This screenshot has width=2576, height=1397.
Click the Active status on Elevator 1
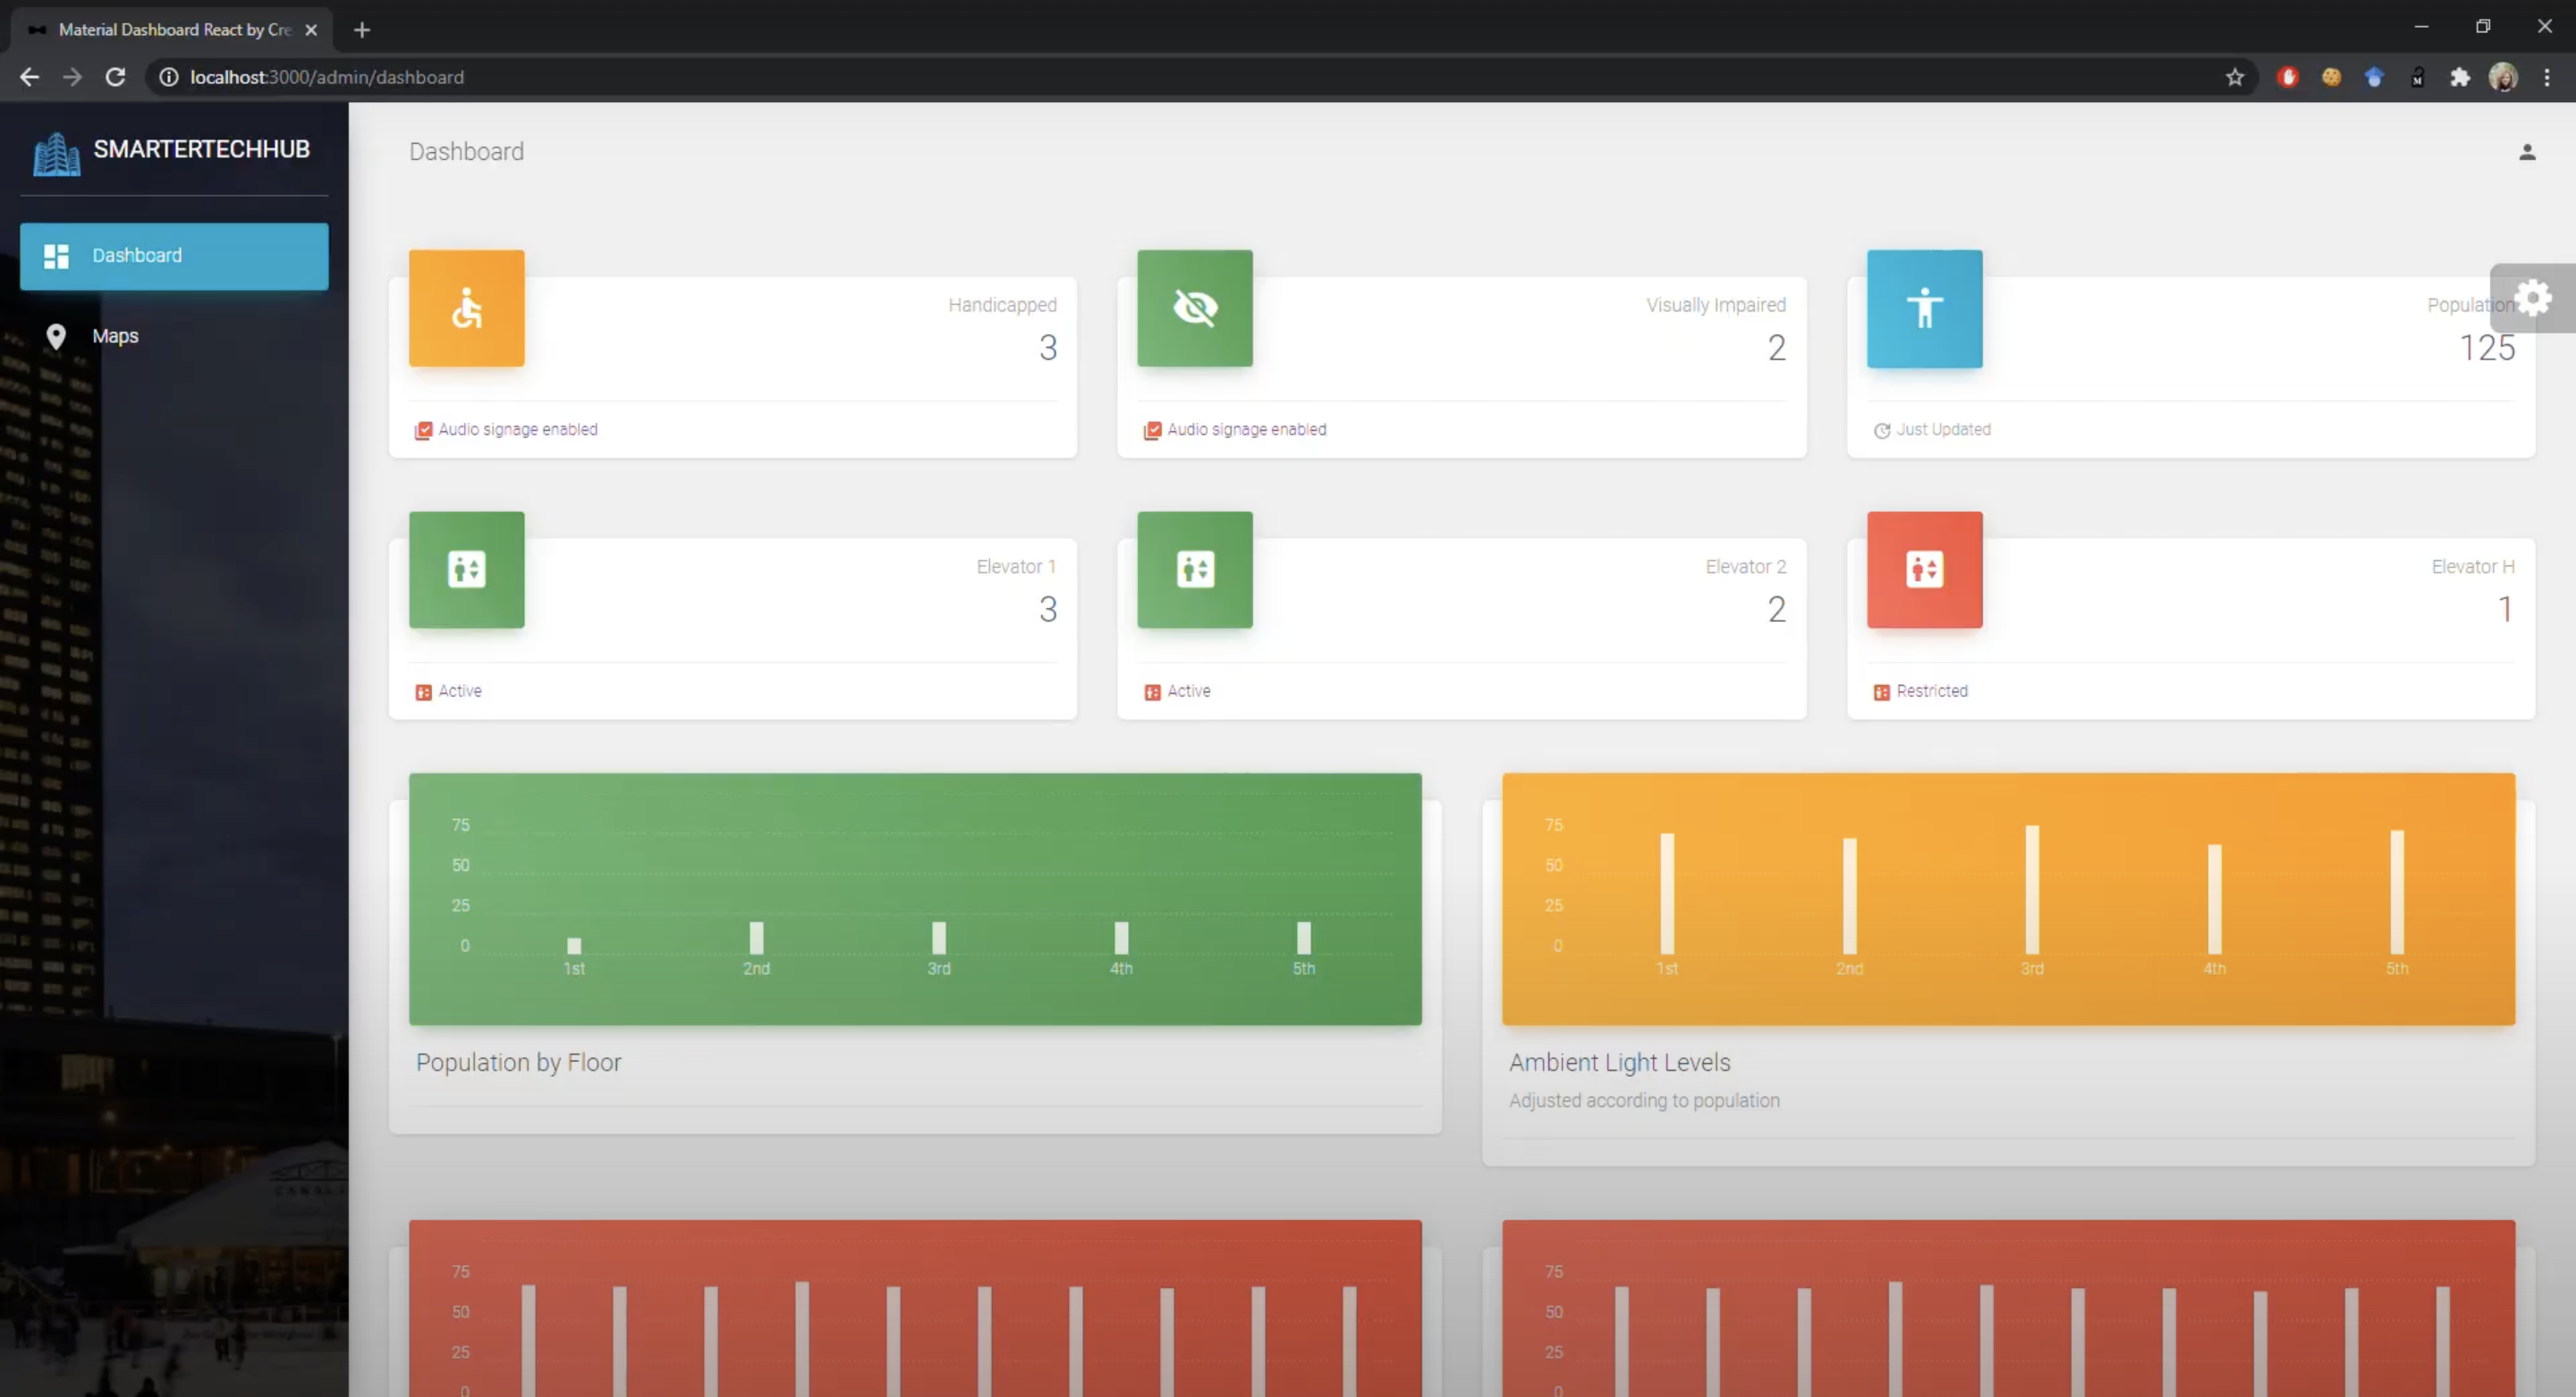[x=459, y=691]
